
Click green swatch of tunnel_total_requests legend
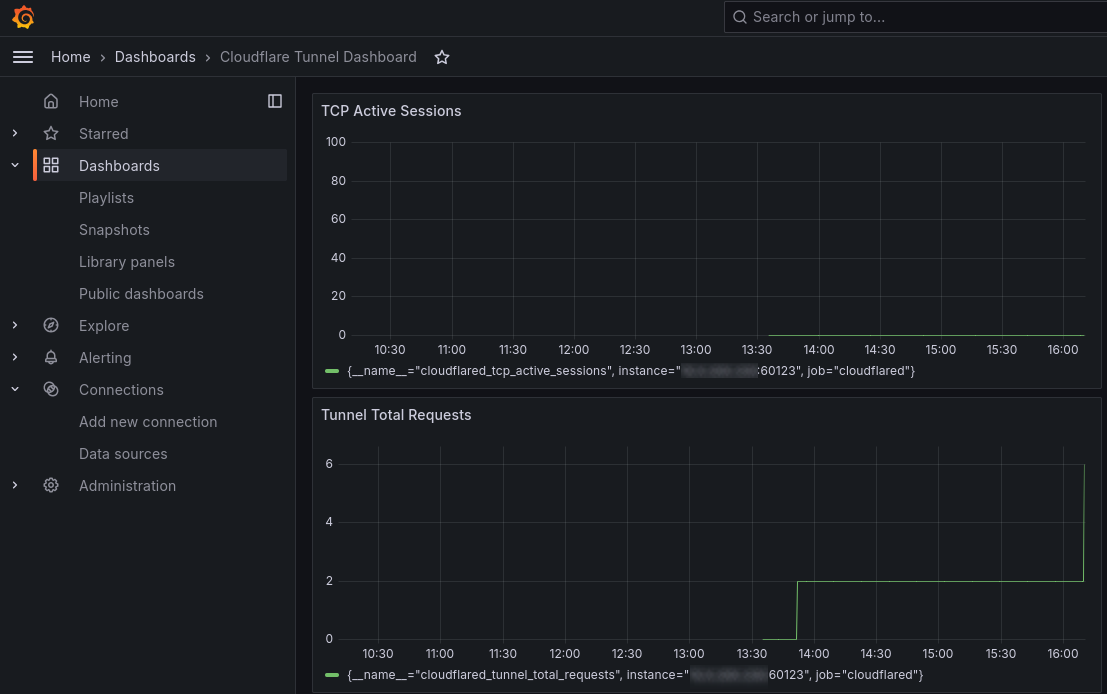pos(332,675)
